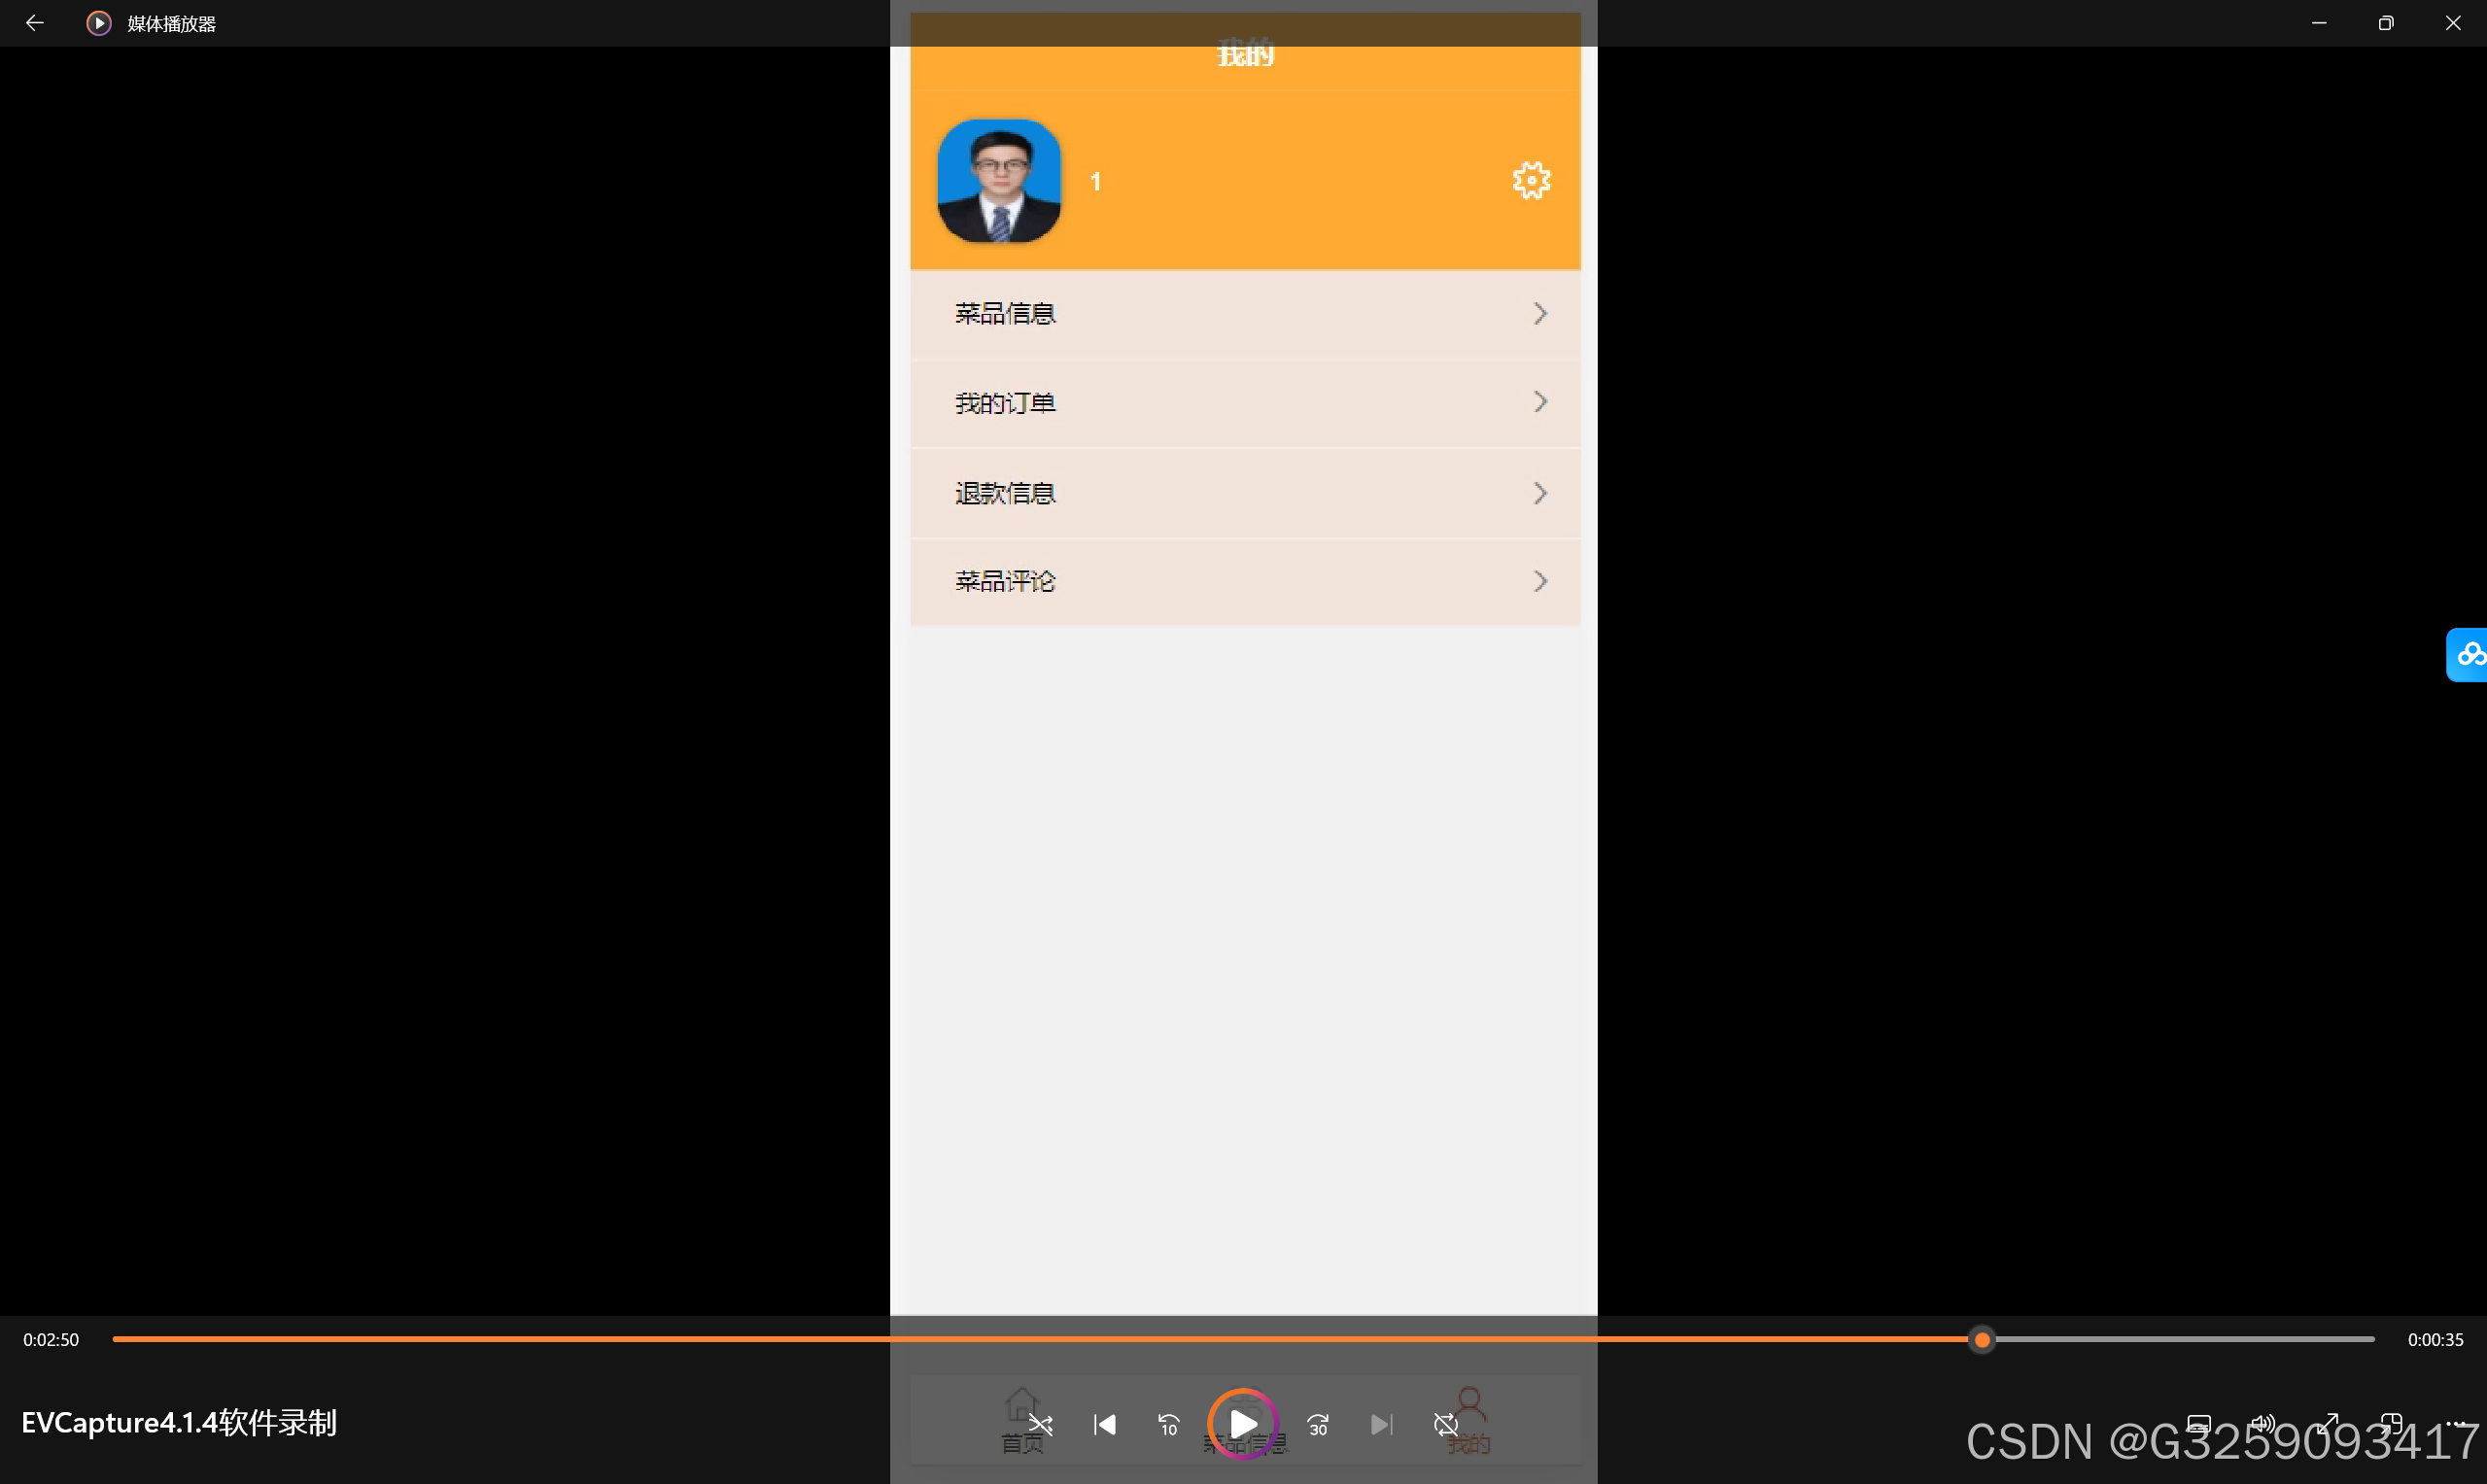2487x1484 pixels.
Task: Click the user avatar photo
Action: (x=997, y=180)
